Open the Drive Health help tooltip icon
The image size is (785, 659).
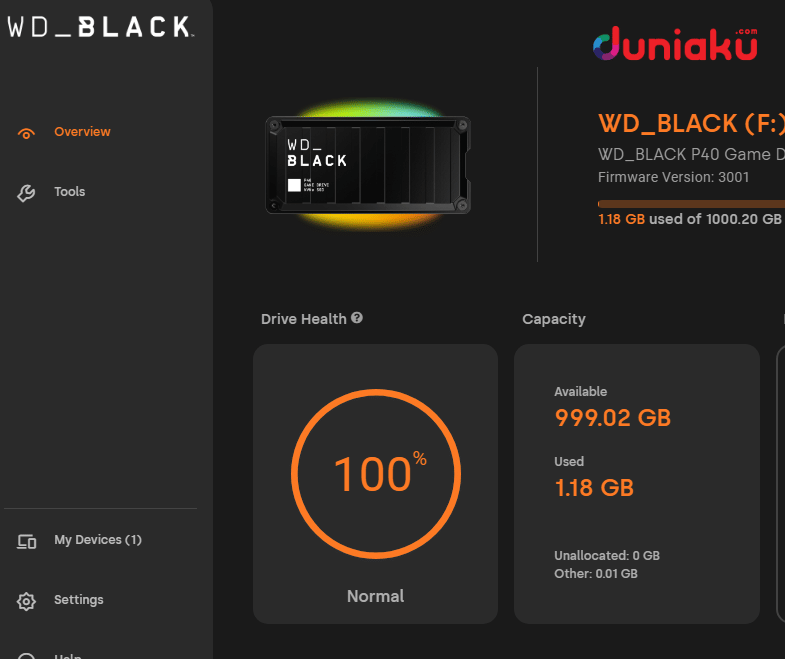[x=357, y=318]
